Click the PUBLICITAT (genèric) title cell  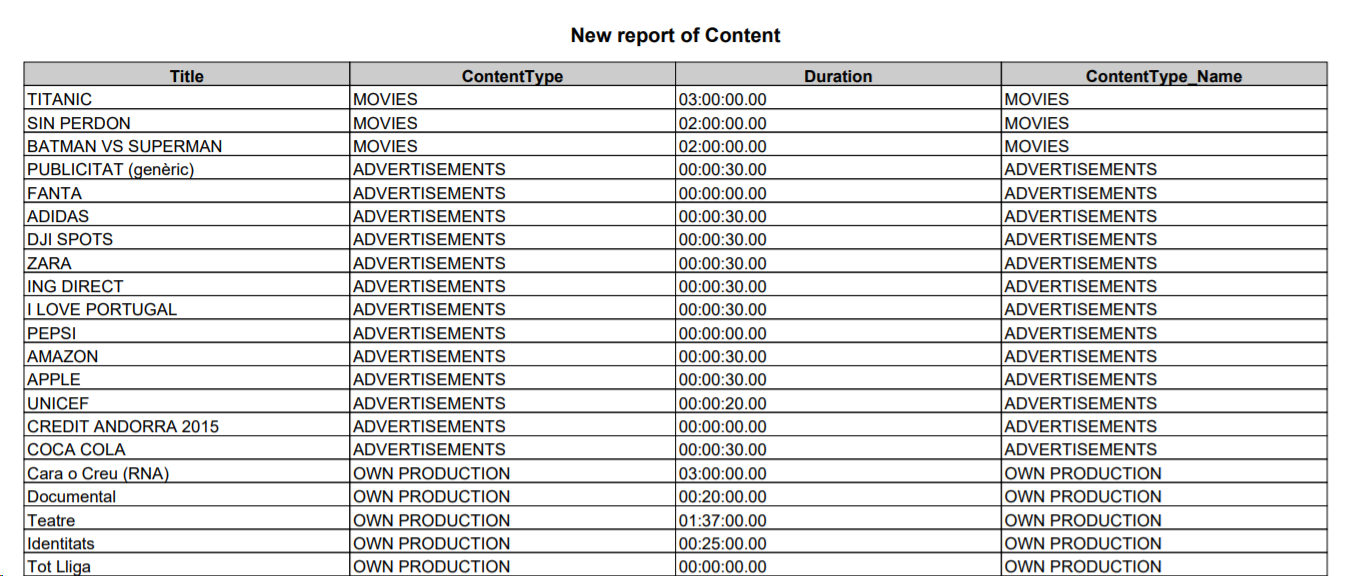coord(111,169)
